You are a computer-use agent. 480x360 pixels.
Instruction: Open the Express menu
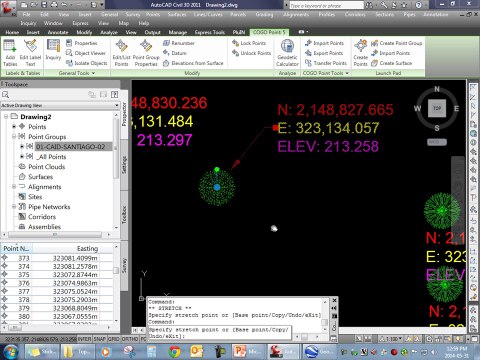[x=80, y=23]
